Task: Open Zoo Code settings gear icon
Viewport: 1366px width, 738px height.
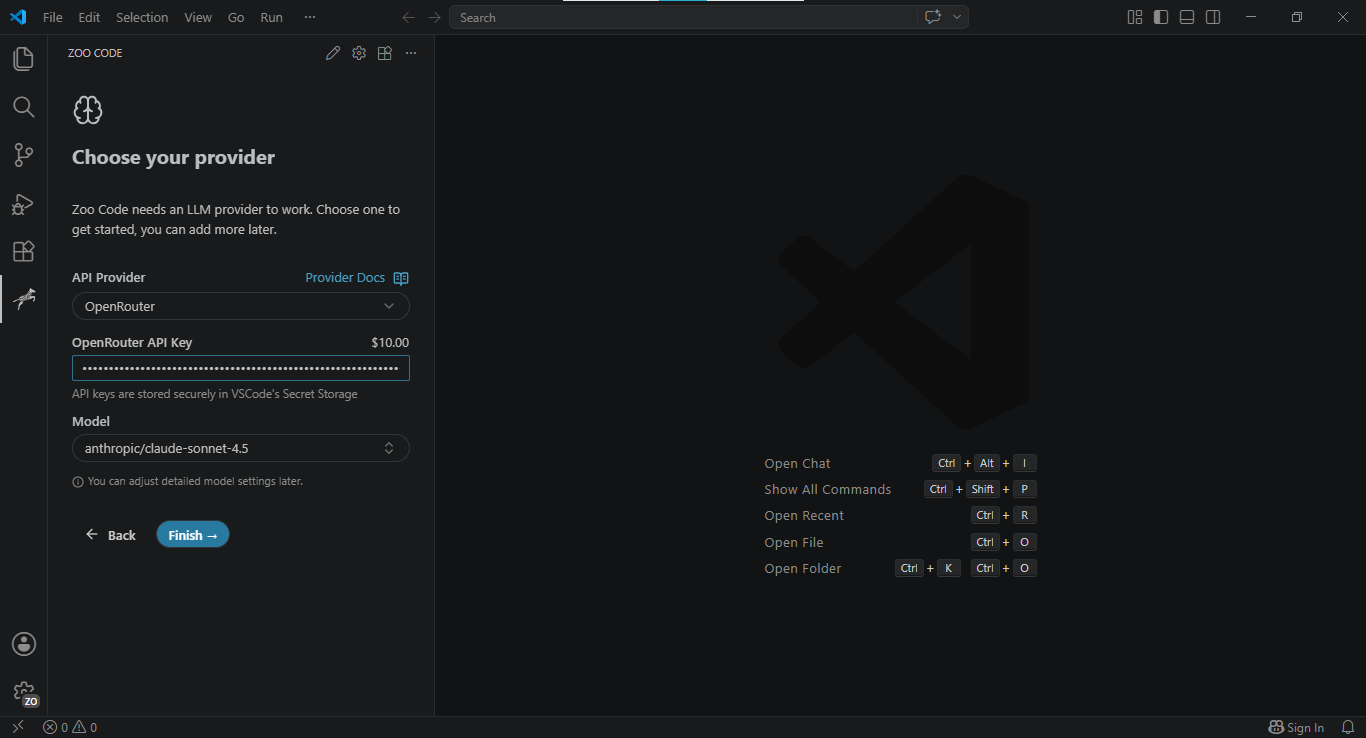Action: pos(359,53)
